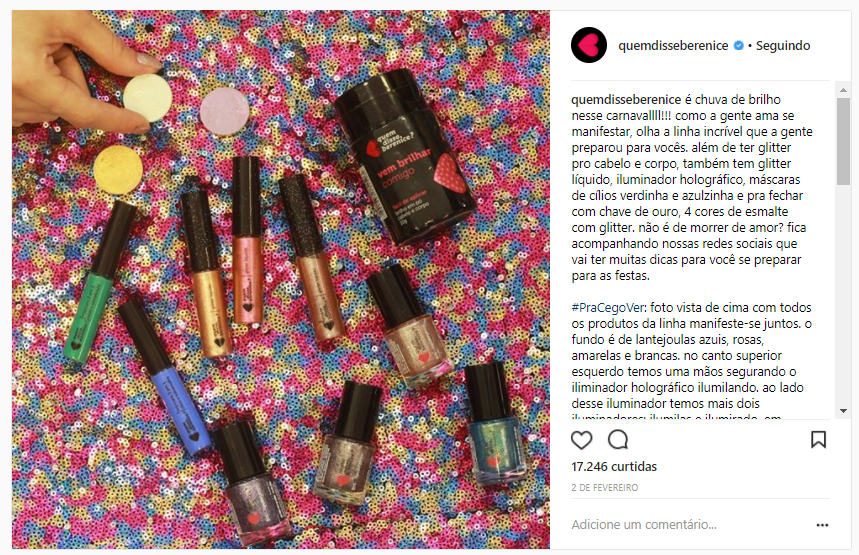
Task: Click the verified badge beside the username
Action: pyautogui.click(x=738, y=45)
